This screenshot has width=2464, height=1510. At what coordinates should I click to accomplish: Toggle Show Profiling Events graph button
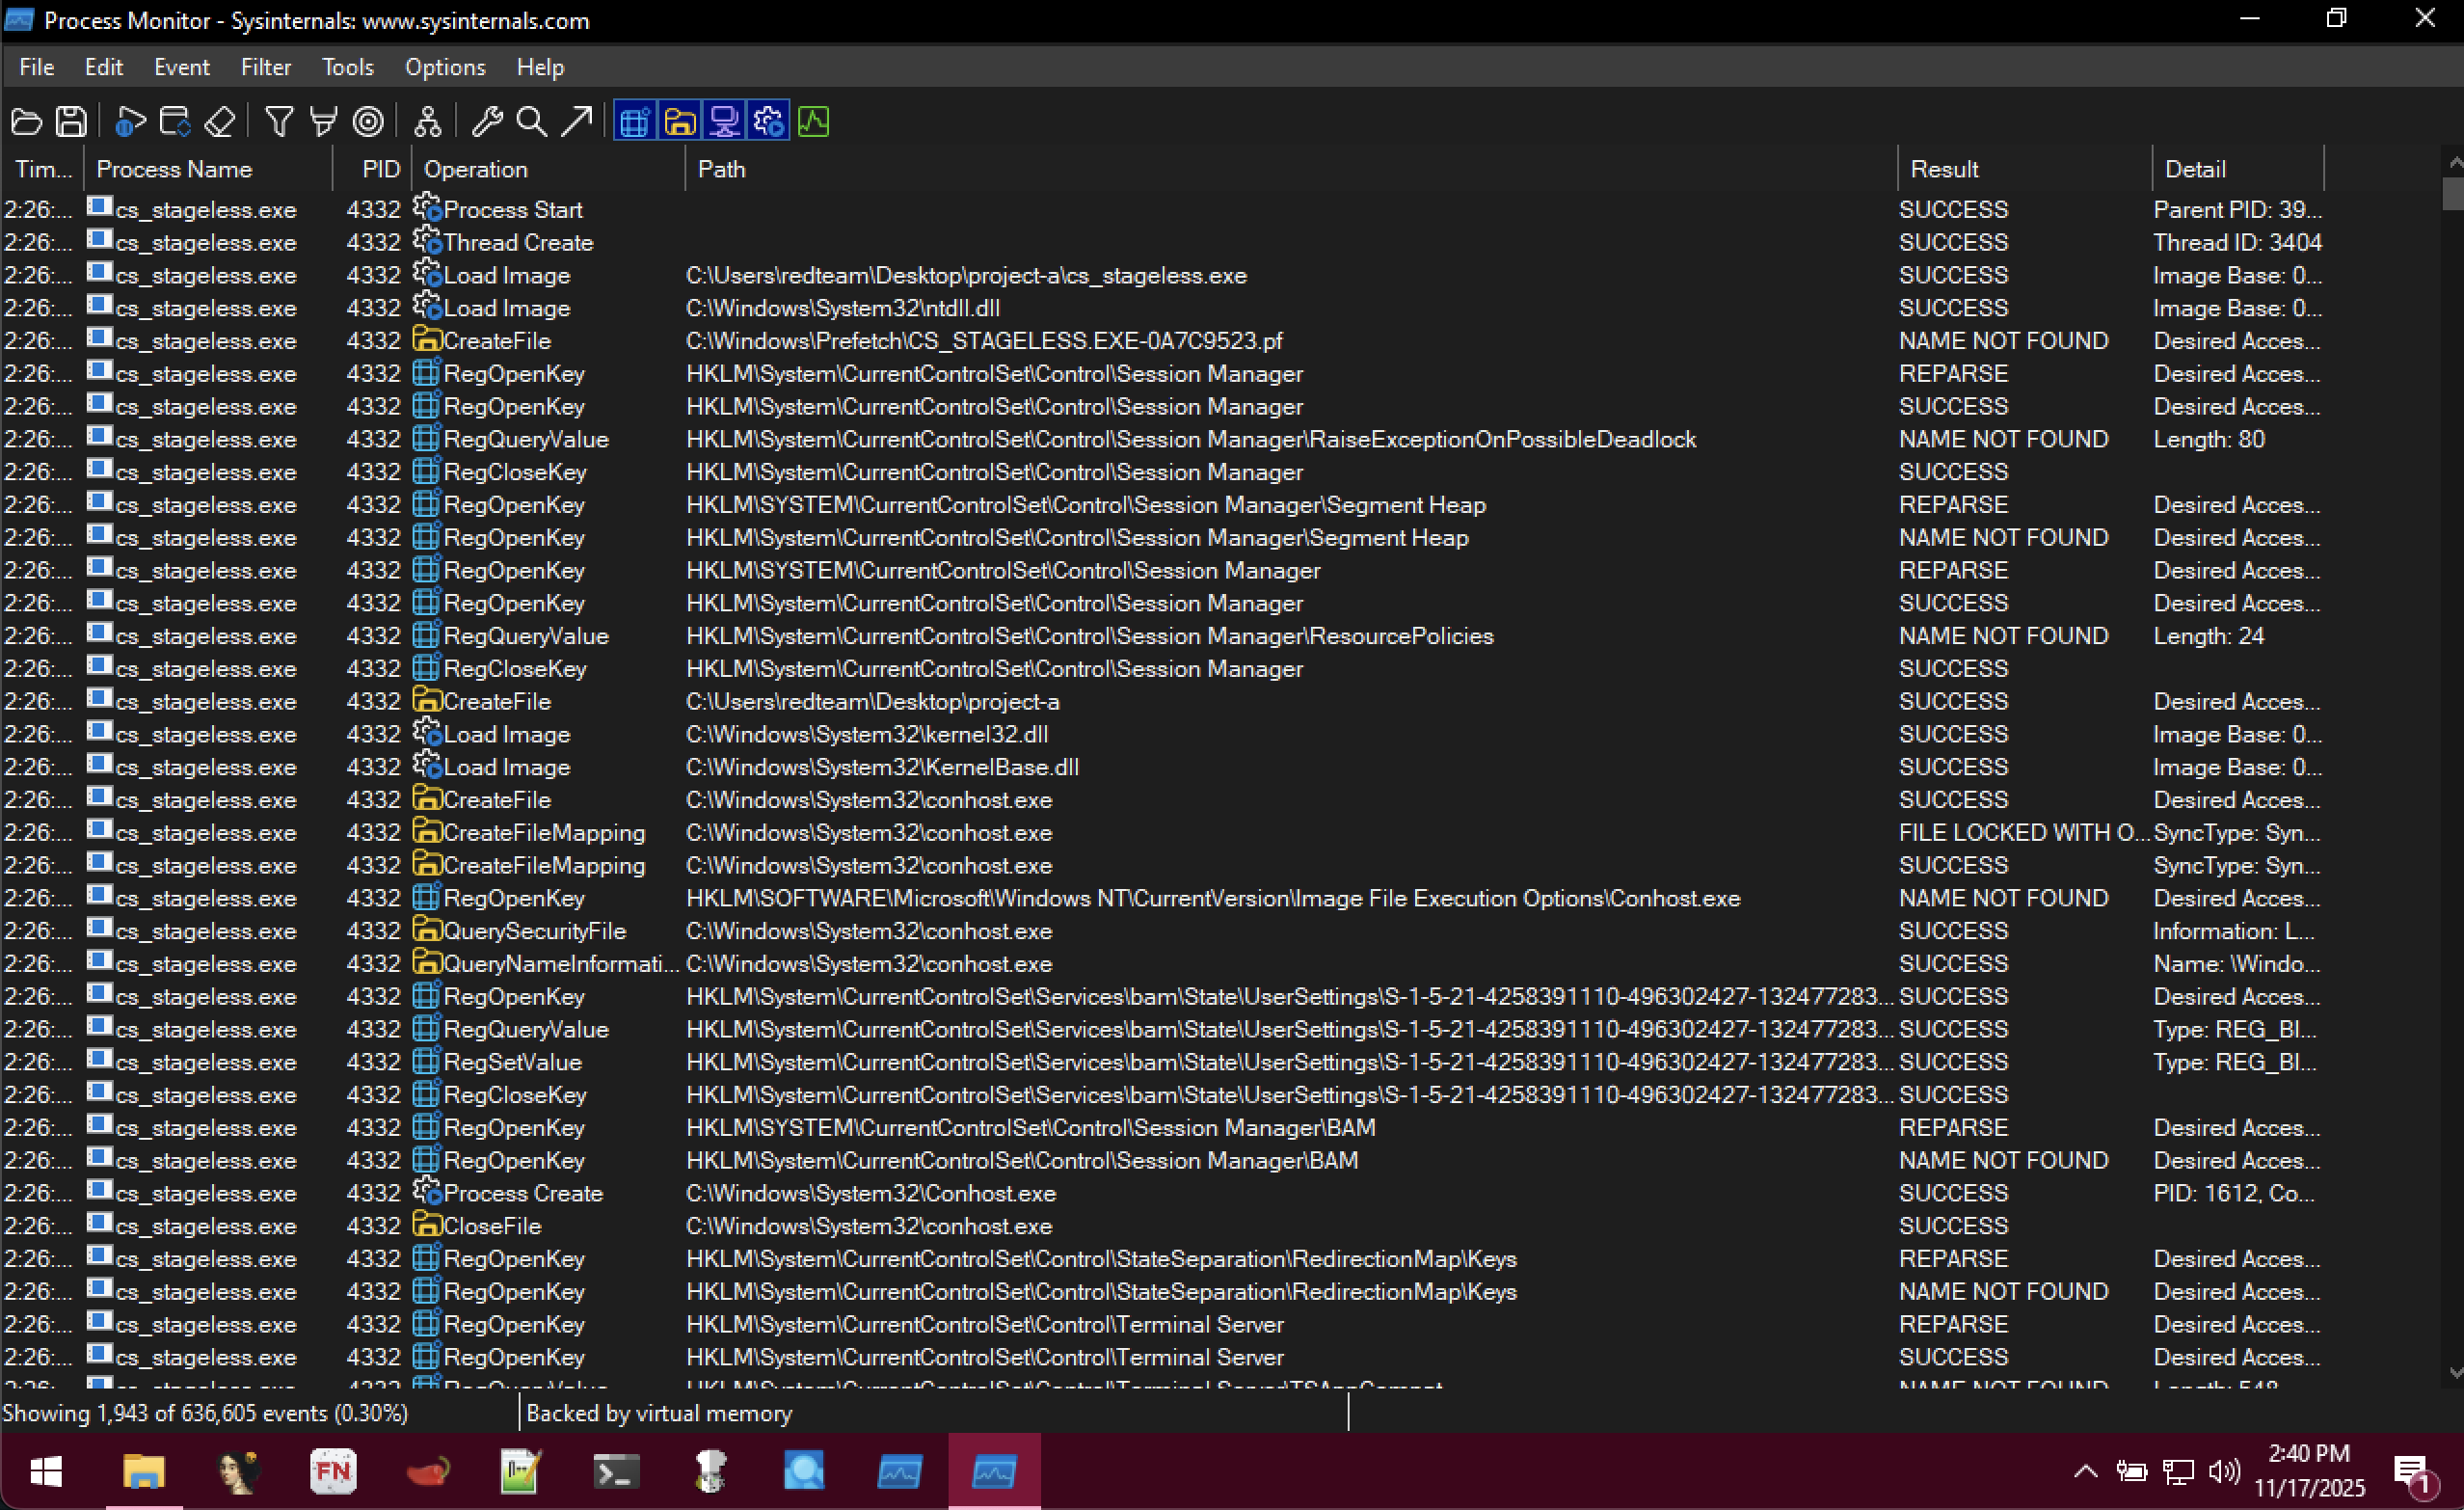pos(813,122)
